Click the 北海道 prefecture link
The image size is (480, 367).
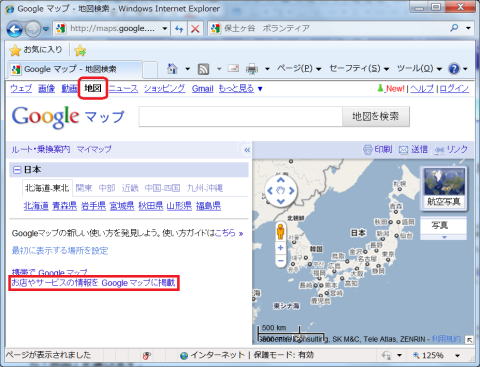36,206
